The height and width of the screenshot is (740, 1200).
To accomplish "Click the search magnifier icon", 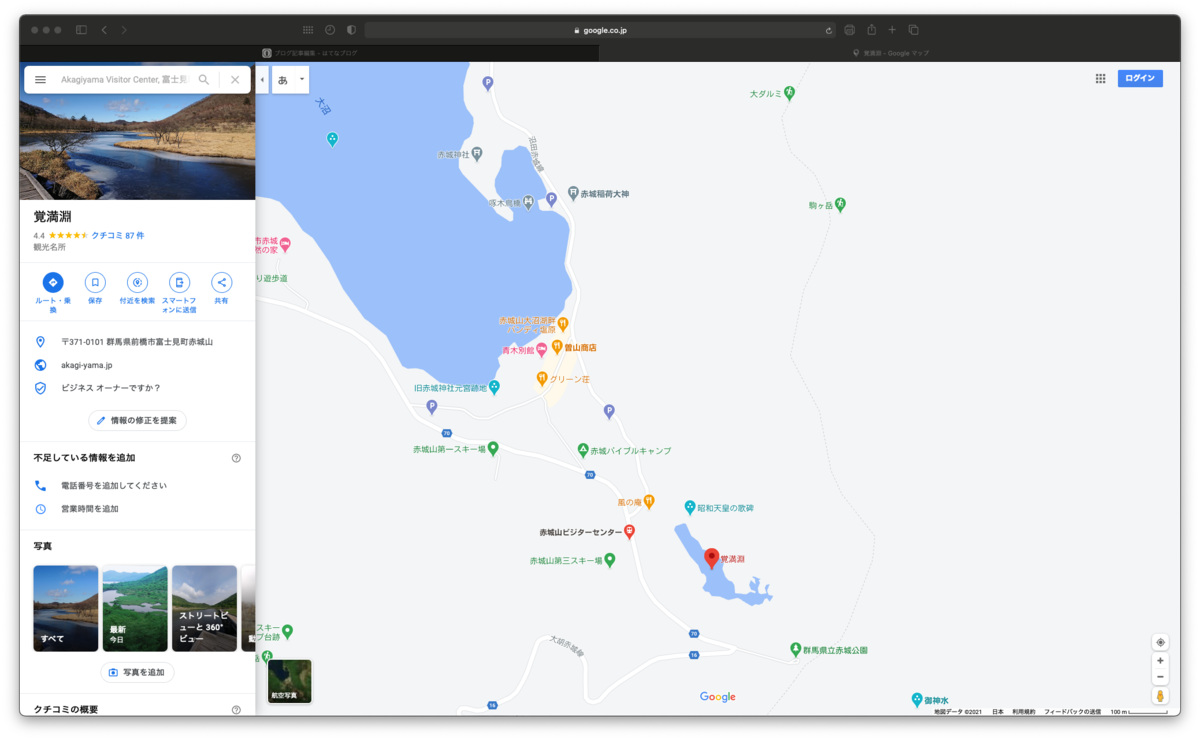I will [x=204, y=79].
